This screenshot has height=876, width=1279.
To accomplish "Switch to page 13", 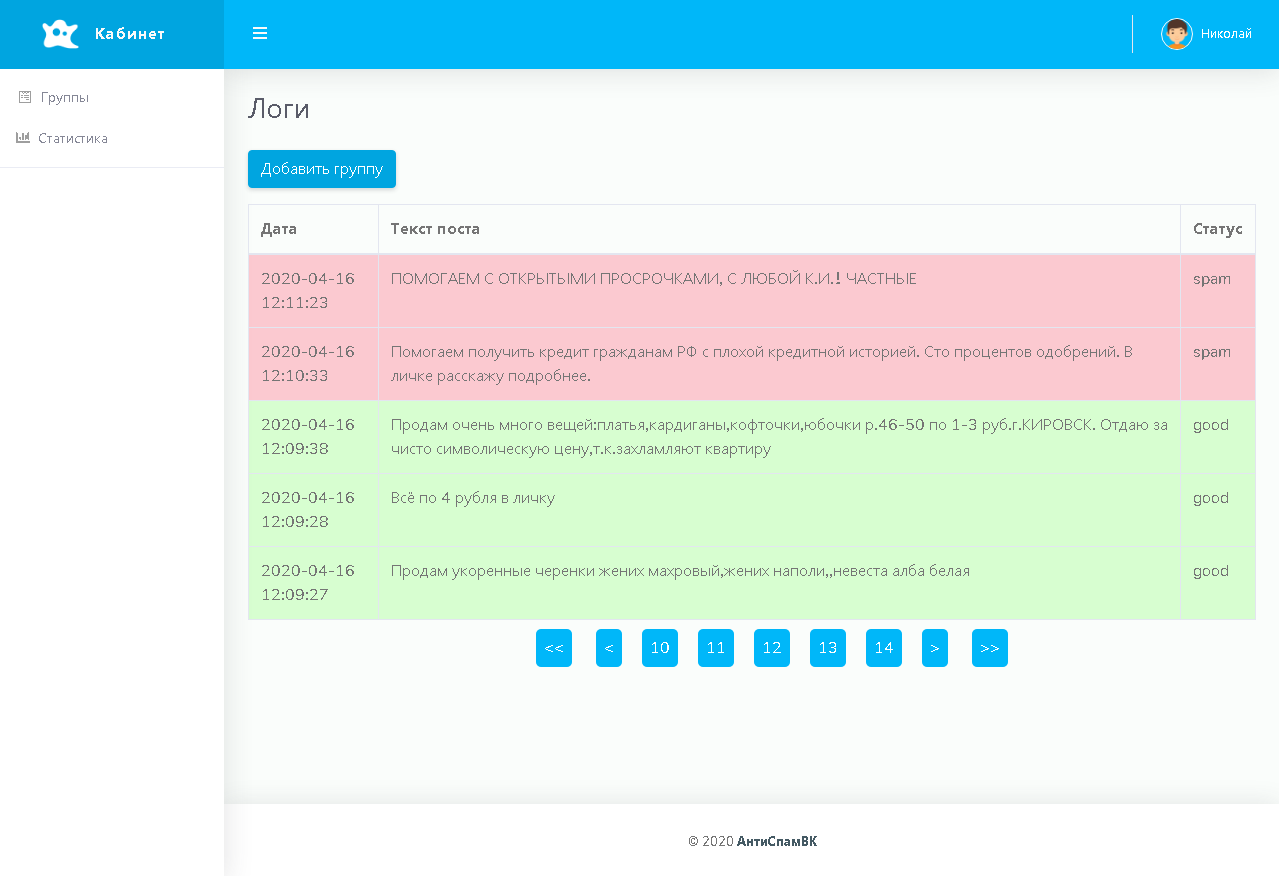I will pyautogui.click(x=828, y=648).
